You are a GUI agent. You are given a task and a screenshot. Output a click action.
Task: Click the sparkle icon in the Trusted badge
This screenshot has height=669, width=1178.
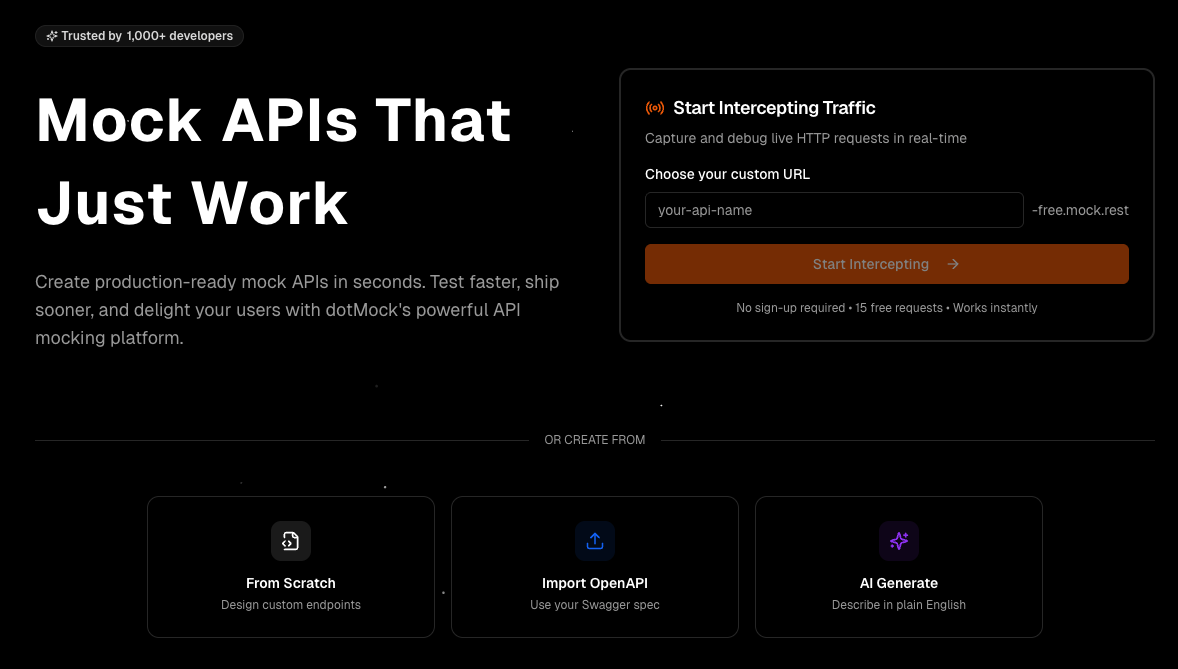tap(52, 36)
